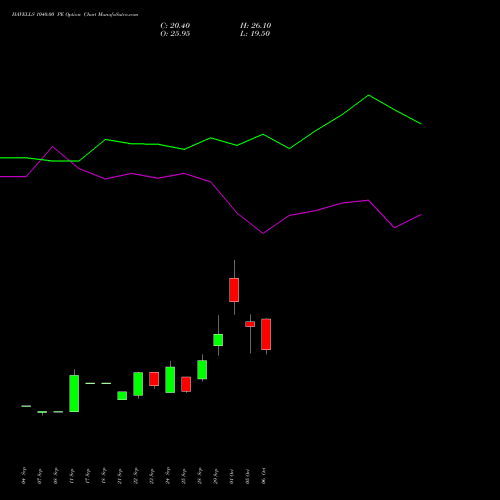Image resolution: width=500 pixels, height=500 pixels.
Task: Select the closing price C: 20.40
Action: point(175,26)
